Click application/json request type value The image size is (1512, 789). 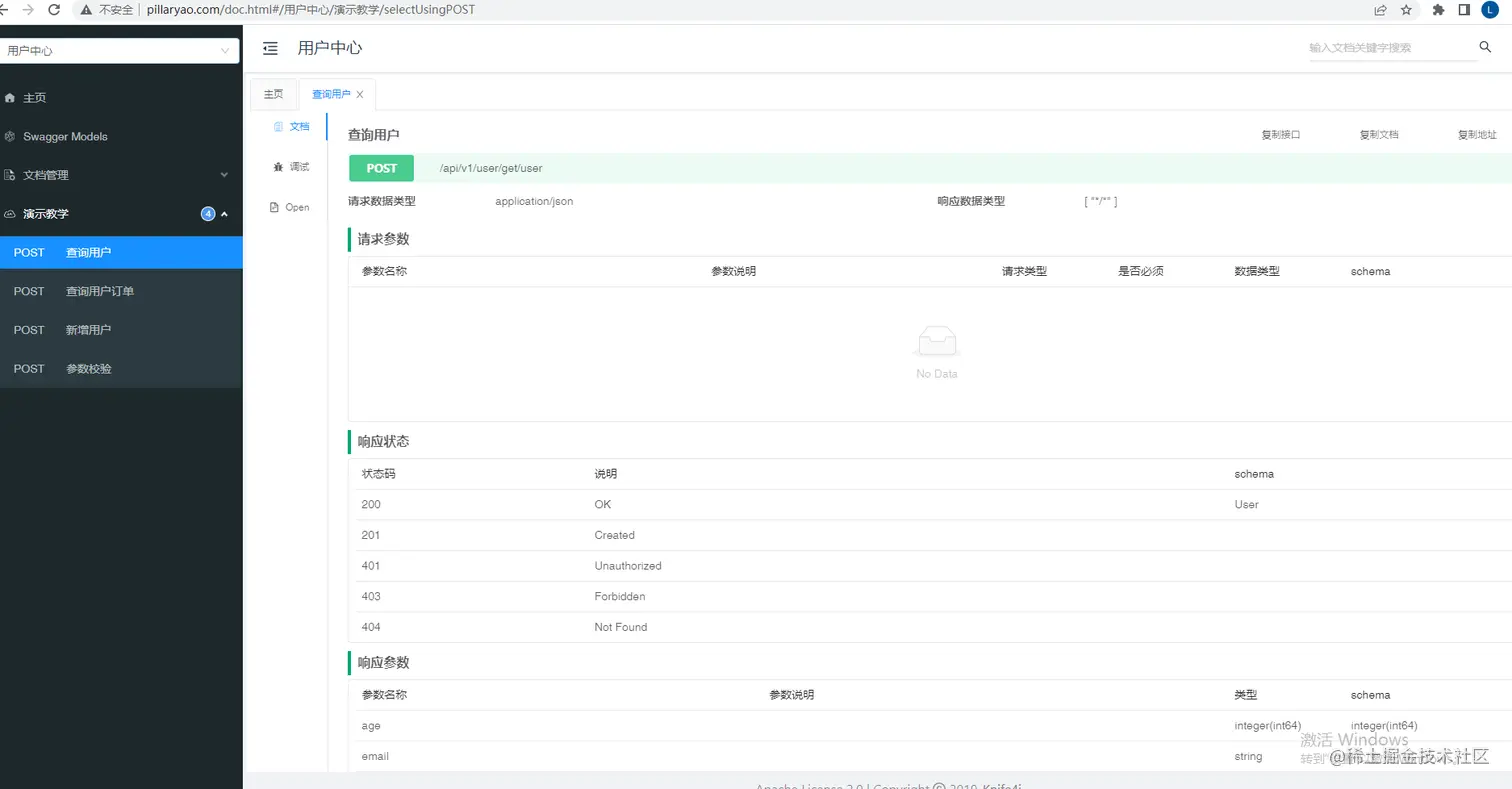[x=534, y=201]
